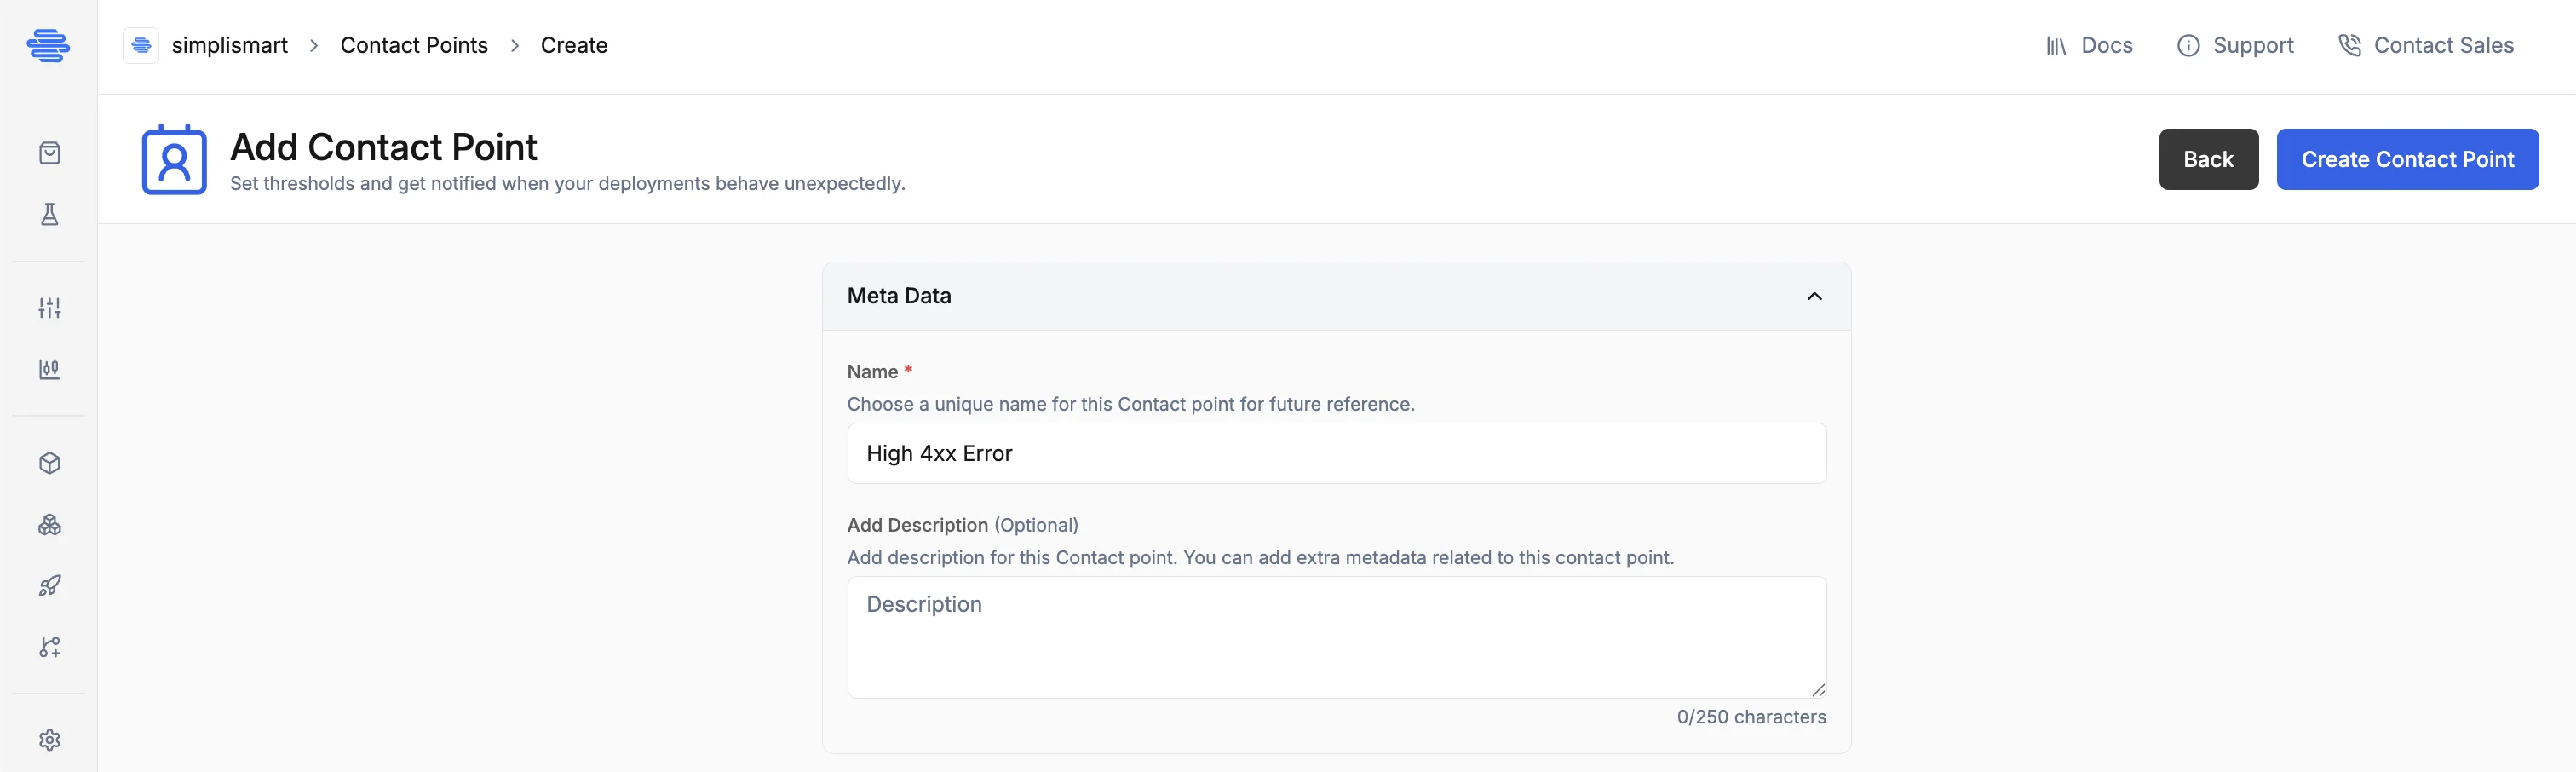Open the chart monitoring sidebar icon
The width and height of the screenshot is (2576, 772).
pos(49,369)
